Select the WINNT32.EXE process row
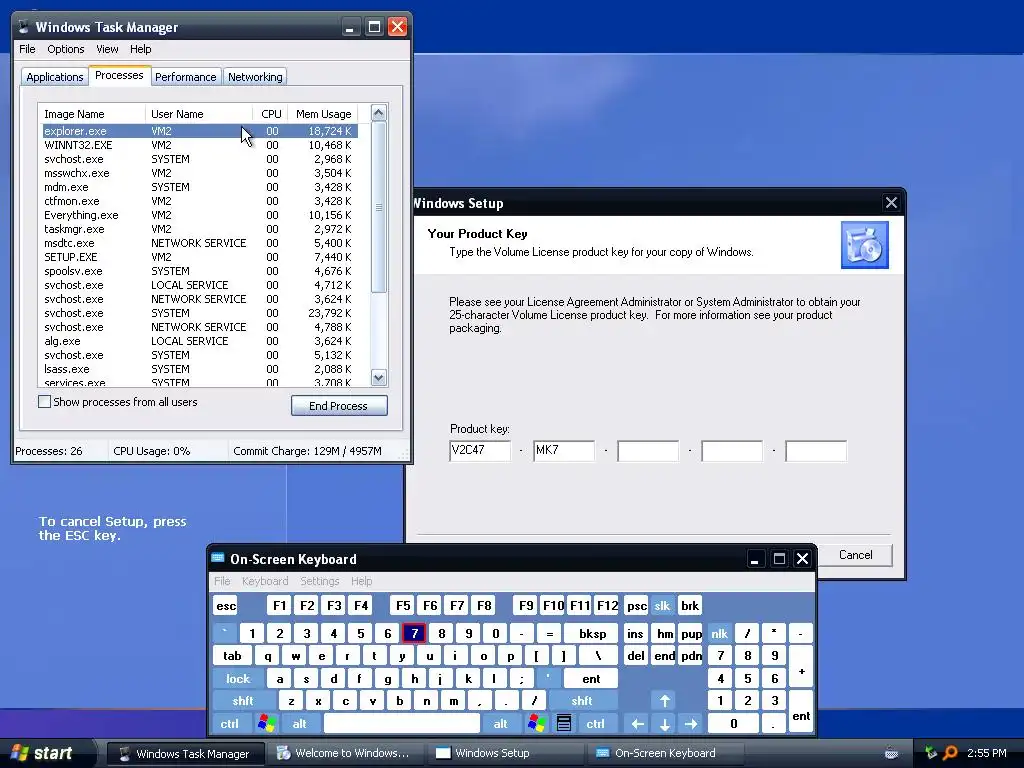This screenshot has height=768, width=1024. tap(200, 145)
